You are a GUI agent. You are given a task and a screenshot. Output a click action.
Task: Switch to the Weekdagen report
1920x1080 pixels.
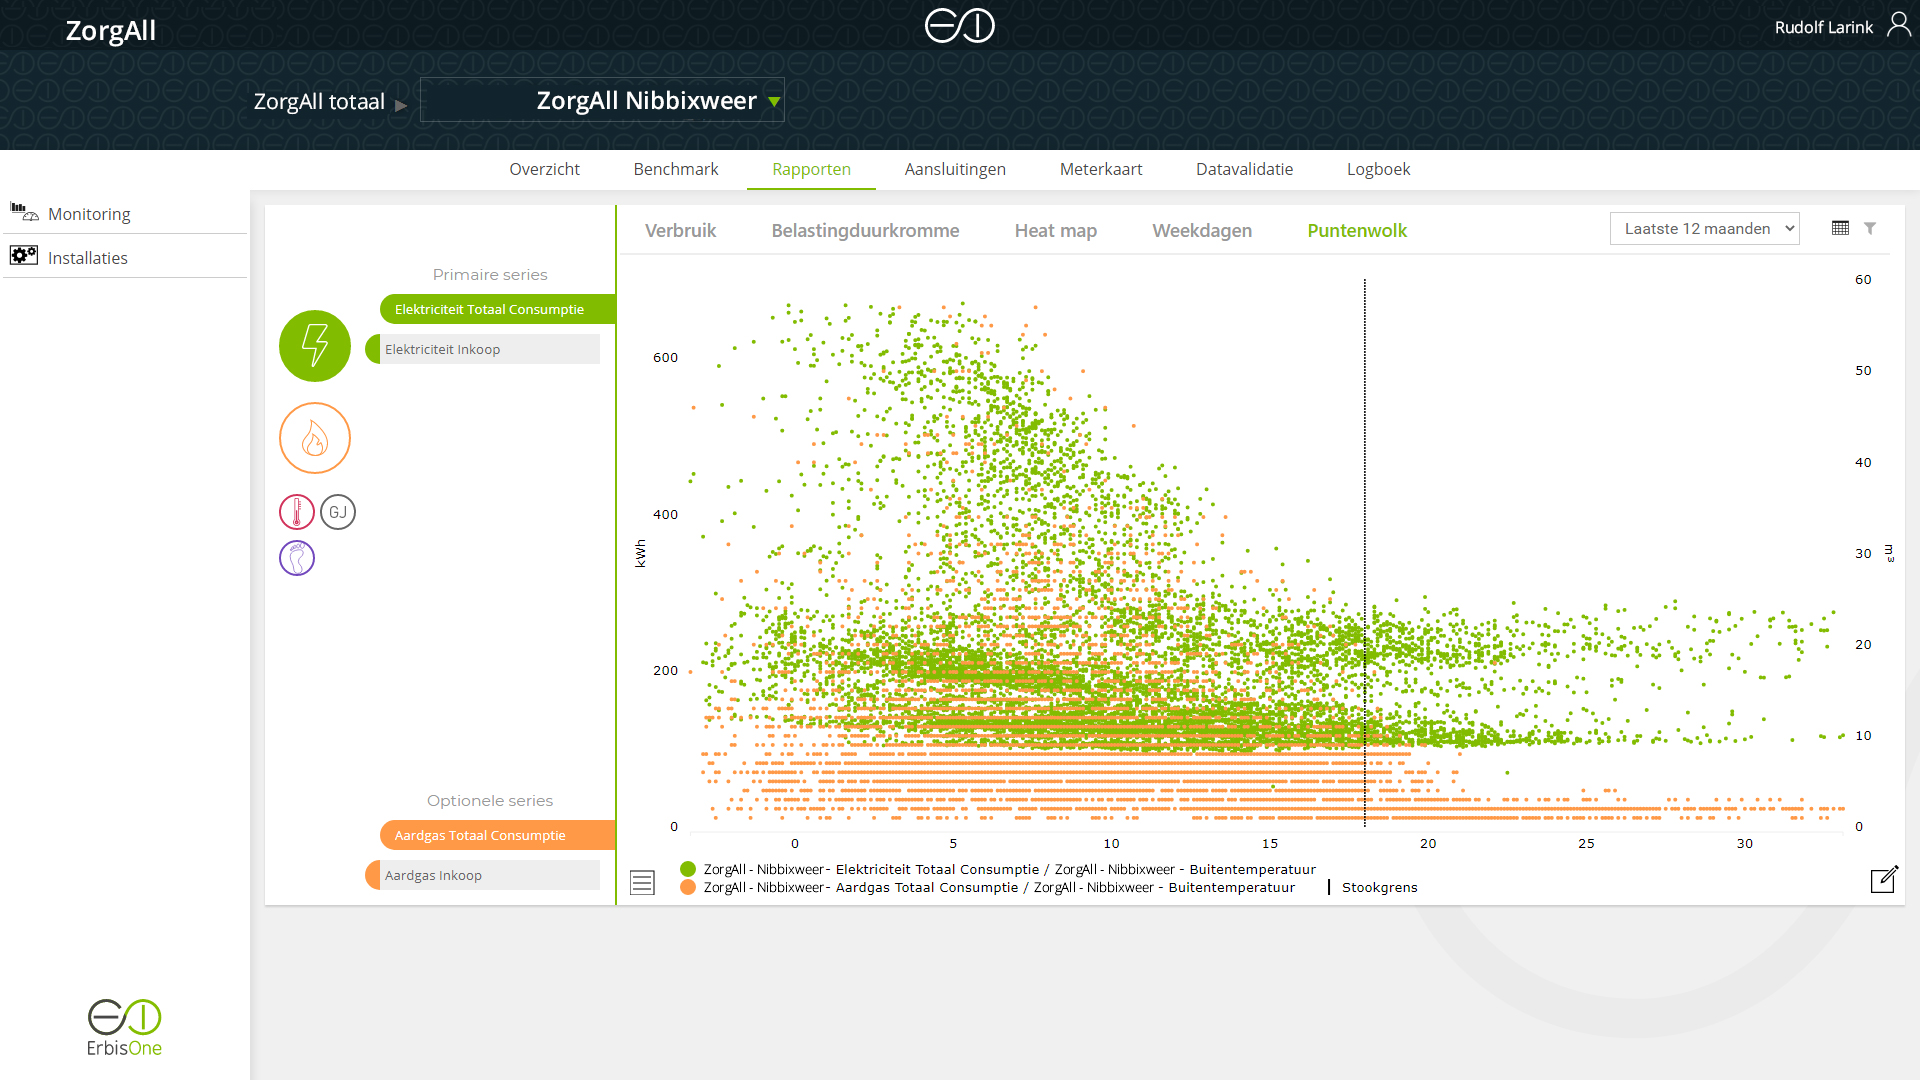(x=1202, y=230)
